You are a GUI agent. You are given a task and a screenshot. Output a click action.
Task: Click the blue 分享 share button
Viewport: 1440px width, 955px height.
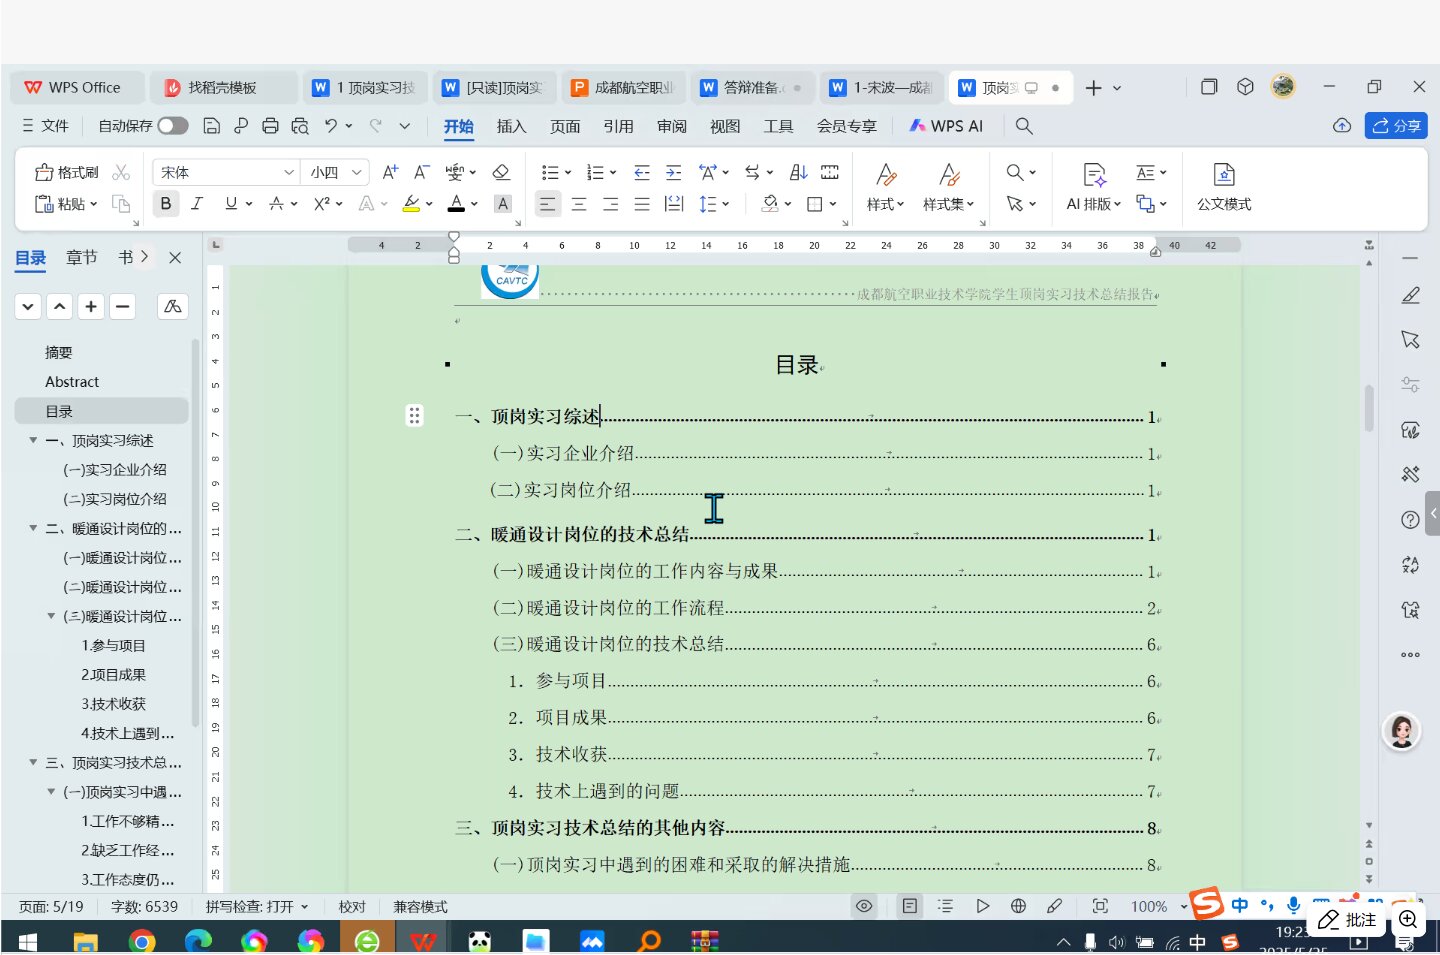[x=1396, y=126]
